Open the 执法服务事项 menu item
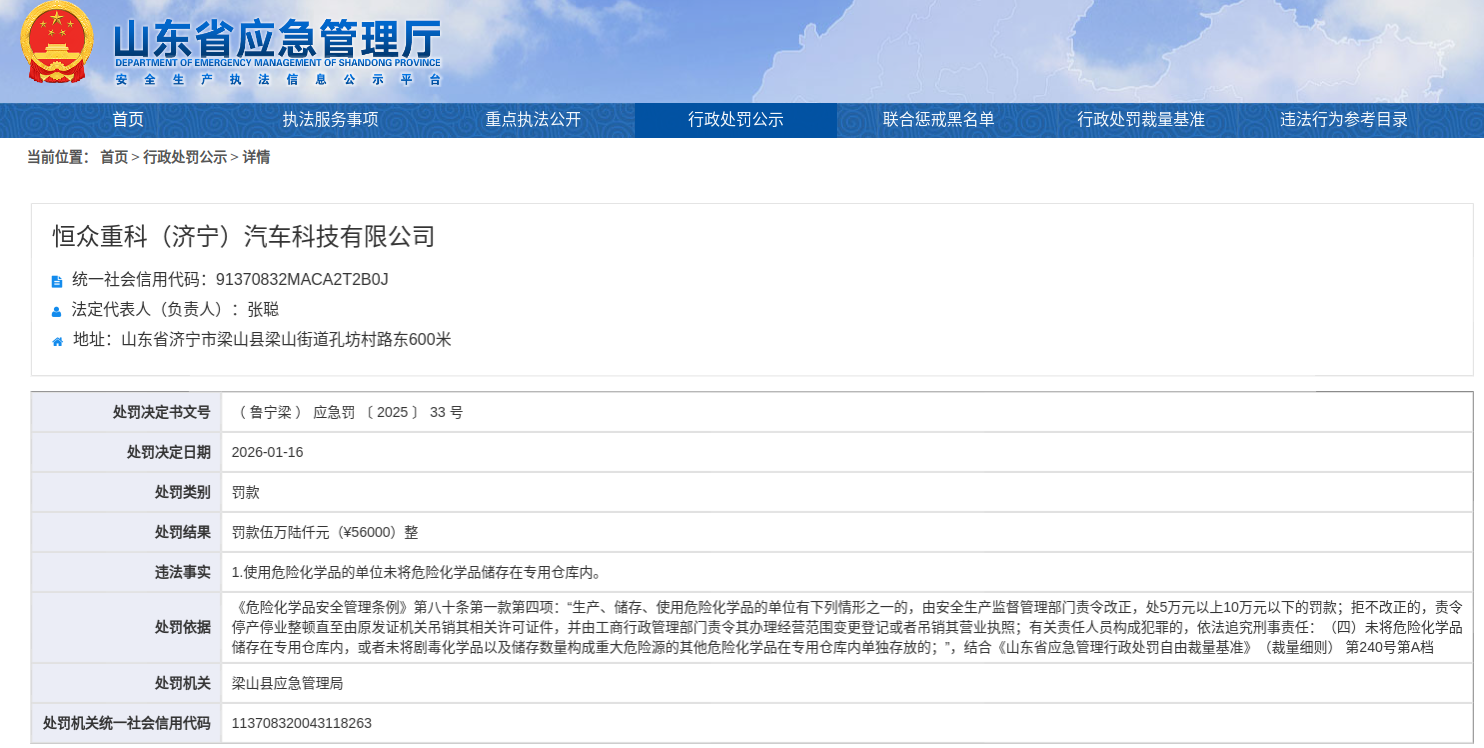This screenshot has height=748, width=1484. (x=330, y=120)
